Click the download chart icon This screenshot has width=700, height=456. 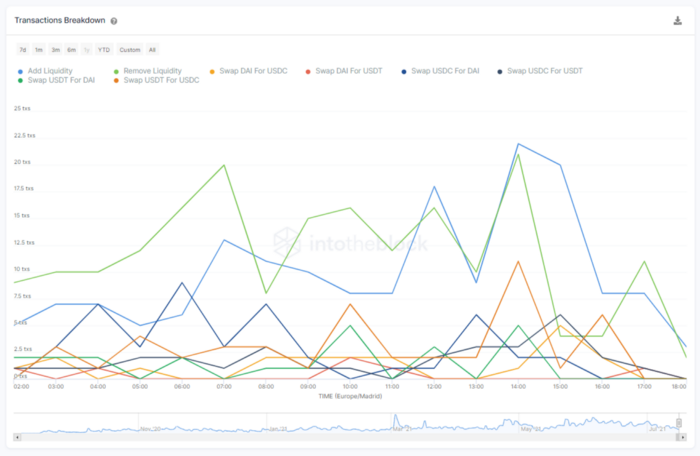[x=678, y=20]
